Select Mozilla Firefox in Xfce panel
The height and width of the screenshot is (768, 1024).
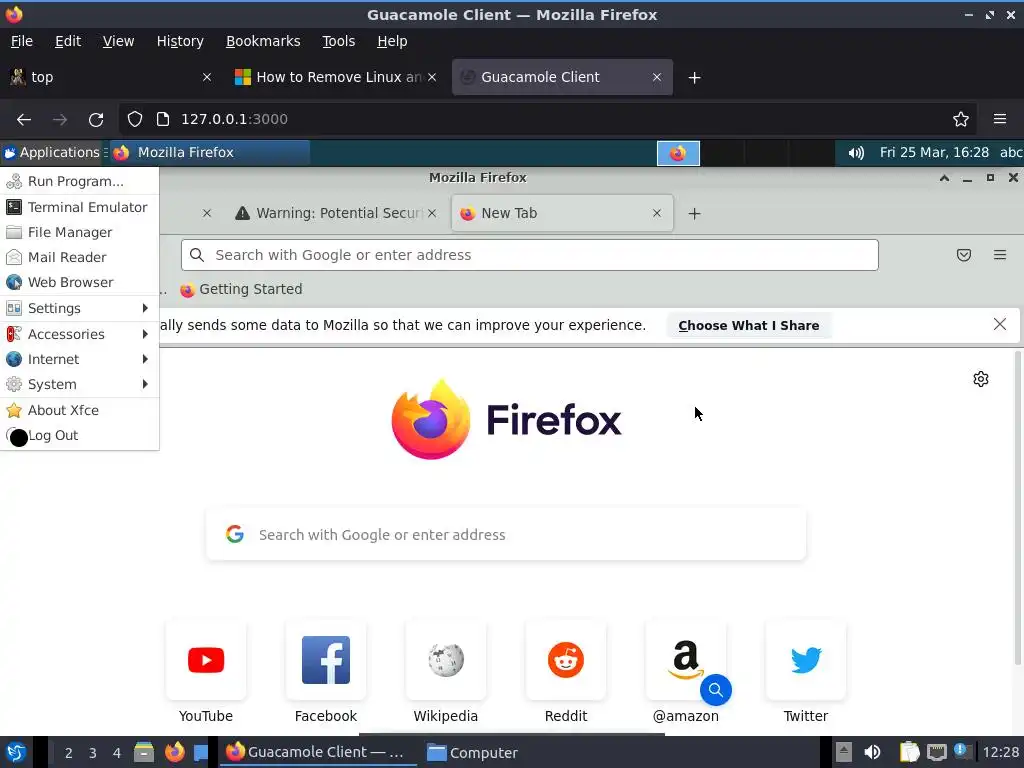(209, 152)
